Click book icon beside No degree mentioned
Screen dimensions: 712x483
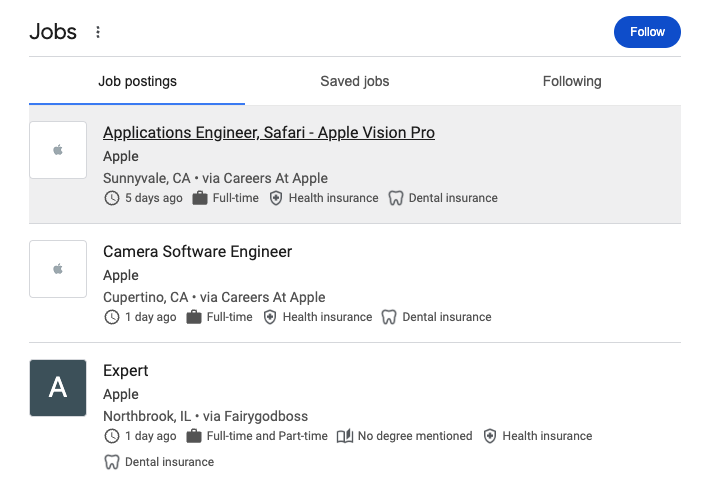point(345,436)
